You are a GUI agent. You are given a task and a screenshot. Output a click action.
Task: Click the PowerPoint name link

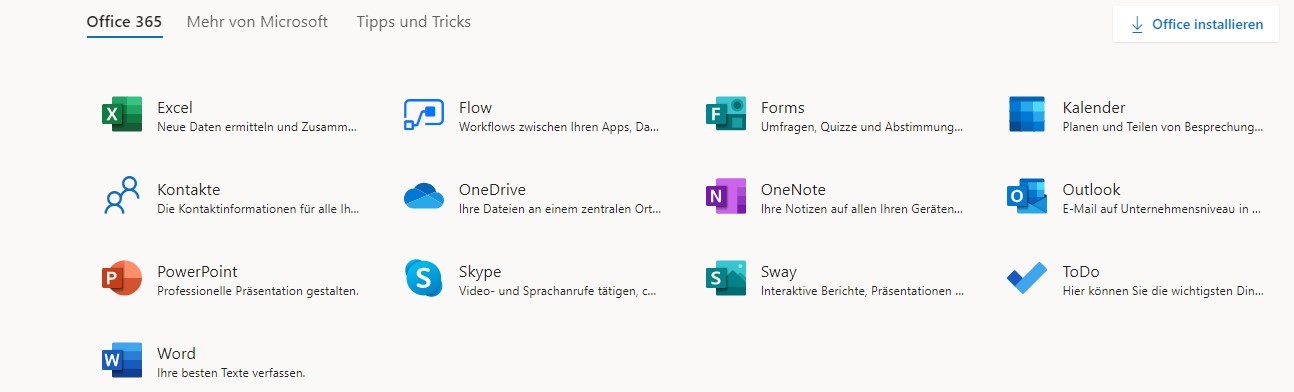(x=197, y=271)
